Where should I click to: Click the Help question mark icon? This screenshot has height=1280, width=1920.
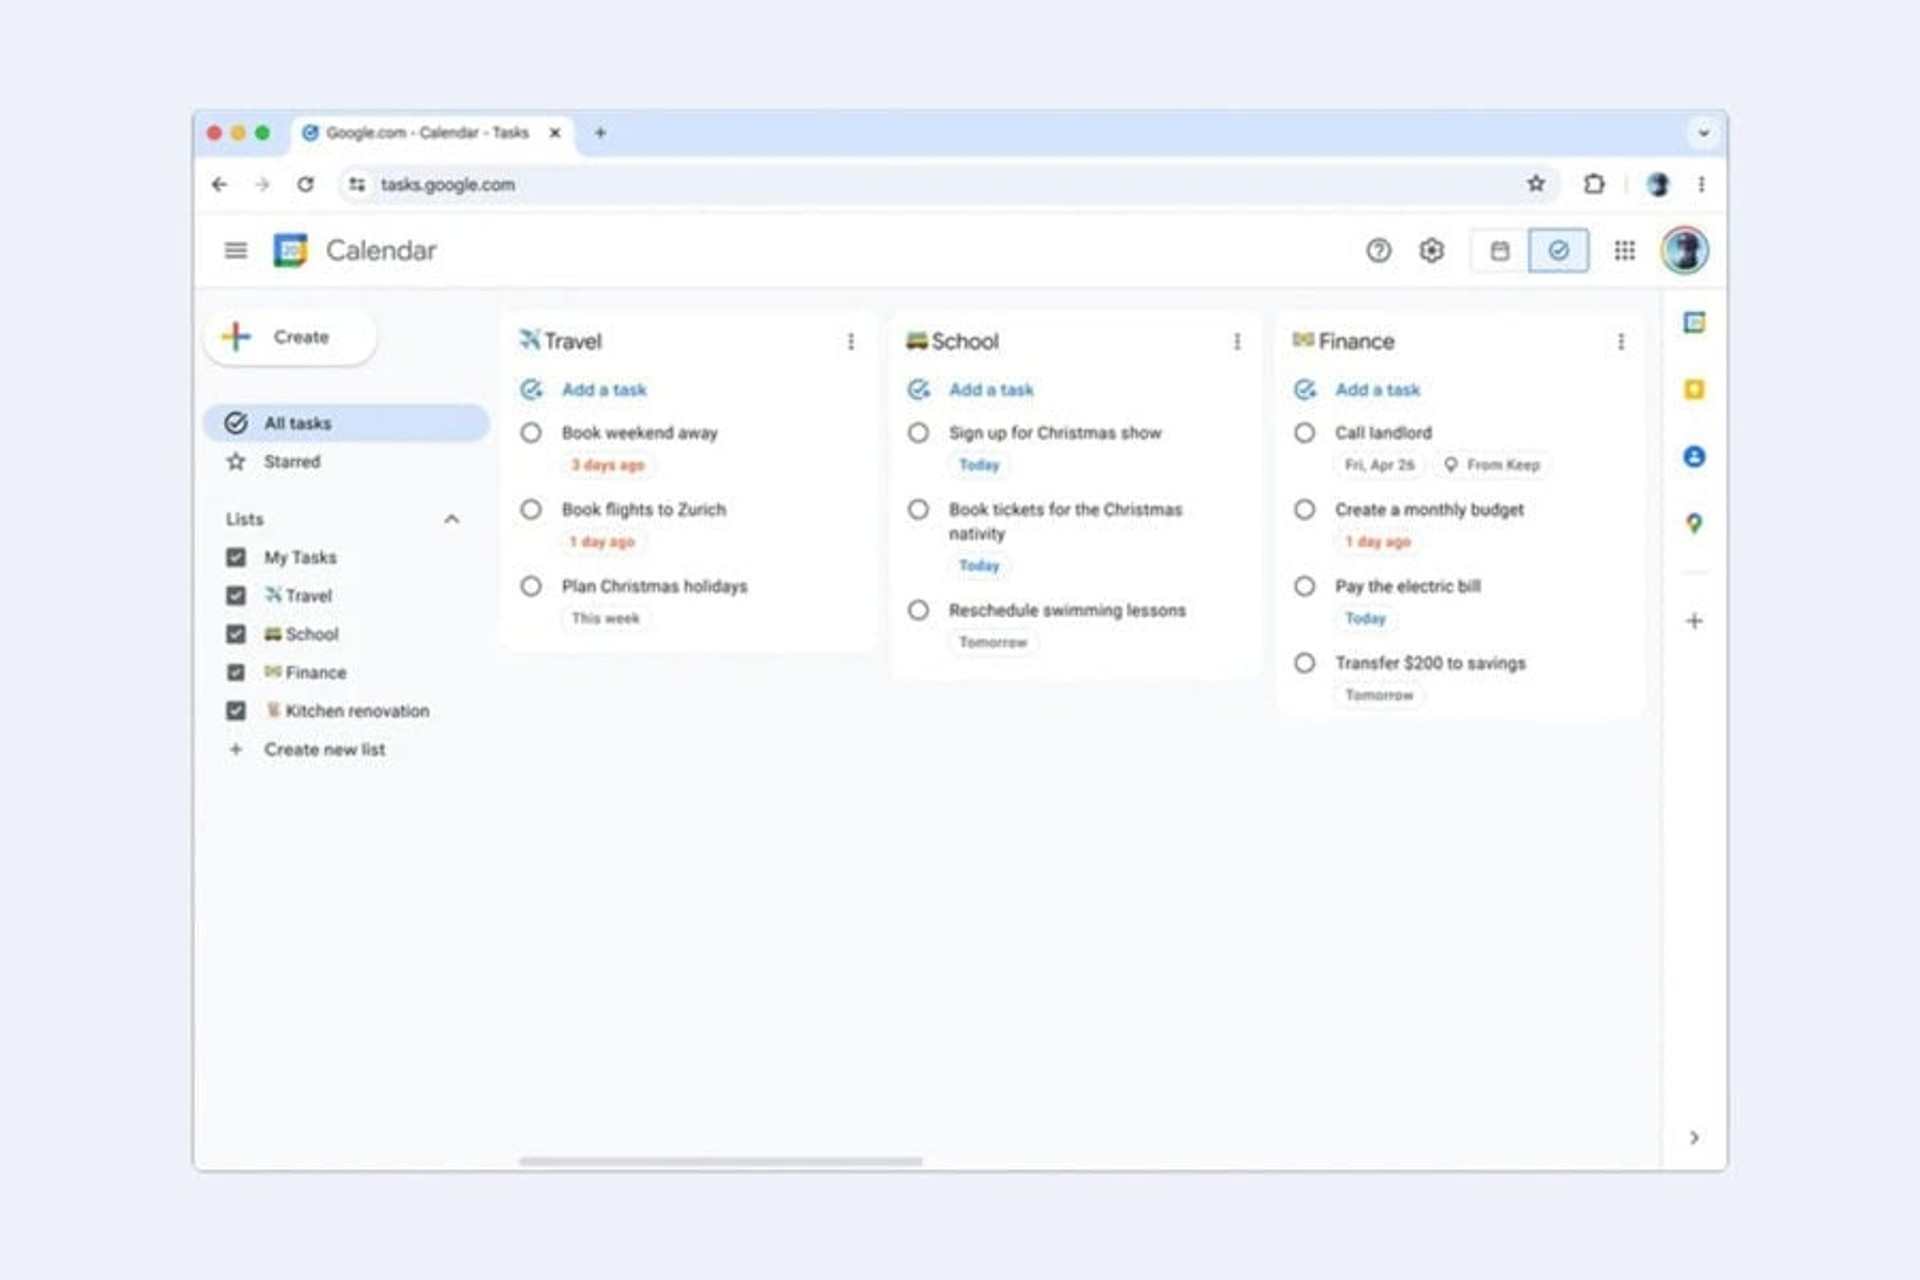[1378, 251]
